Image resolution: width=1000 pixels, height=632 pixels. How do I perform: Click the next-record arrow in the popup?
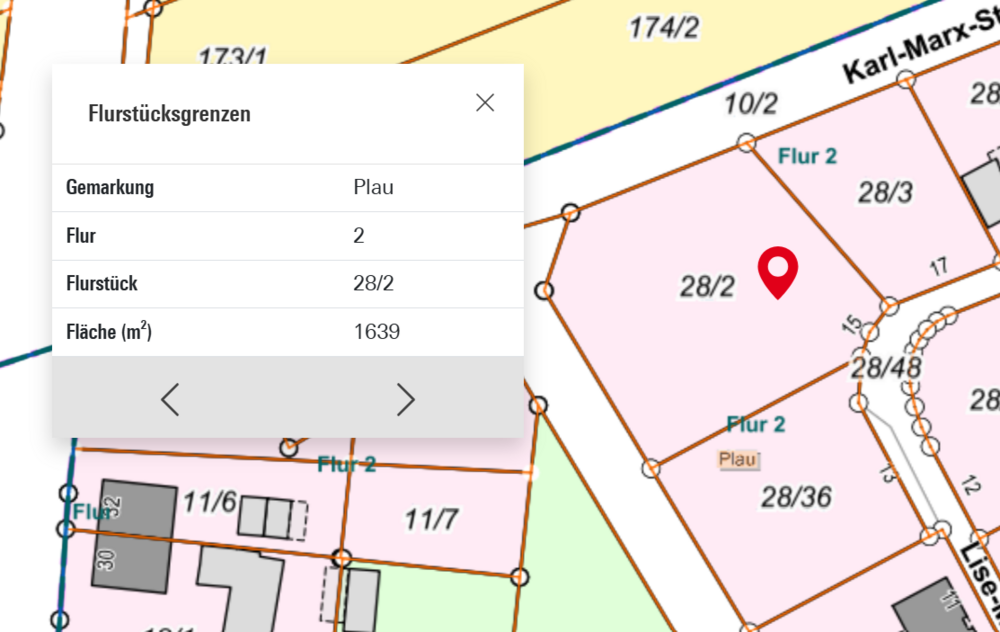coord(406,398)
